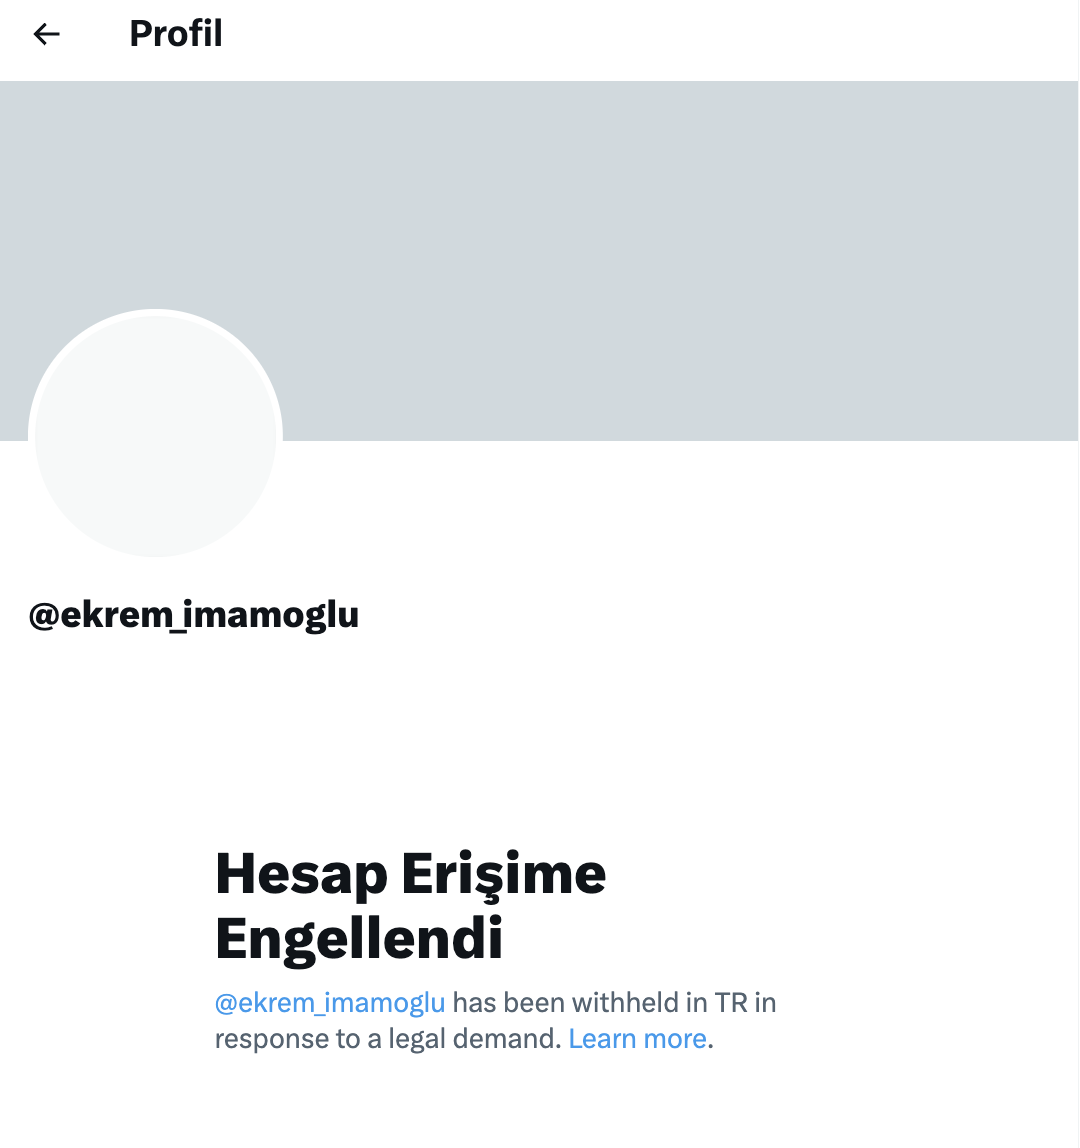Click the word Hesap in the heading
The width and height of the screenshot is (1080, 1148).
301,876
